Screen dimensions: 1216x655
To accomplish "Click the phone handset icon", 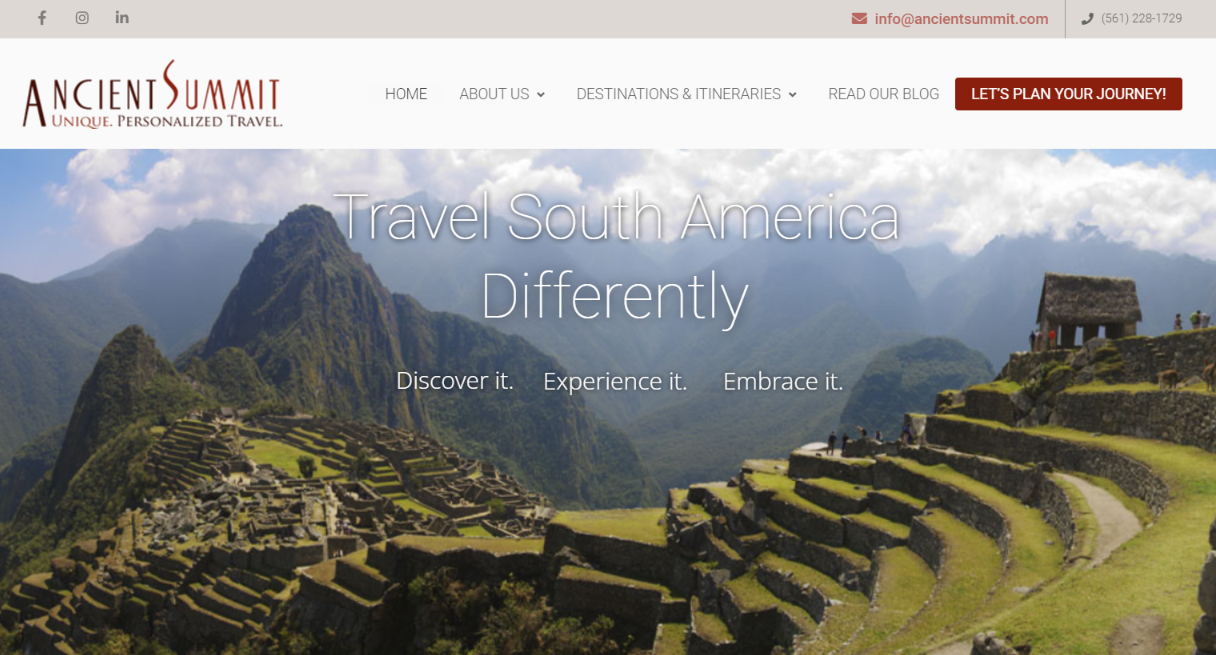I will point(1088,19).
